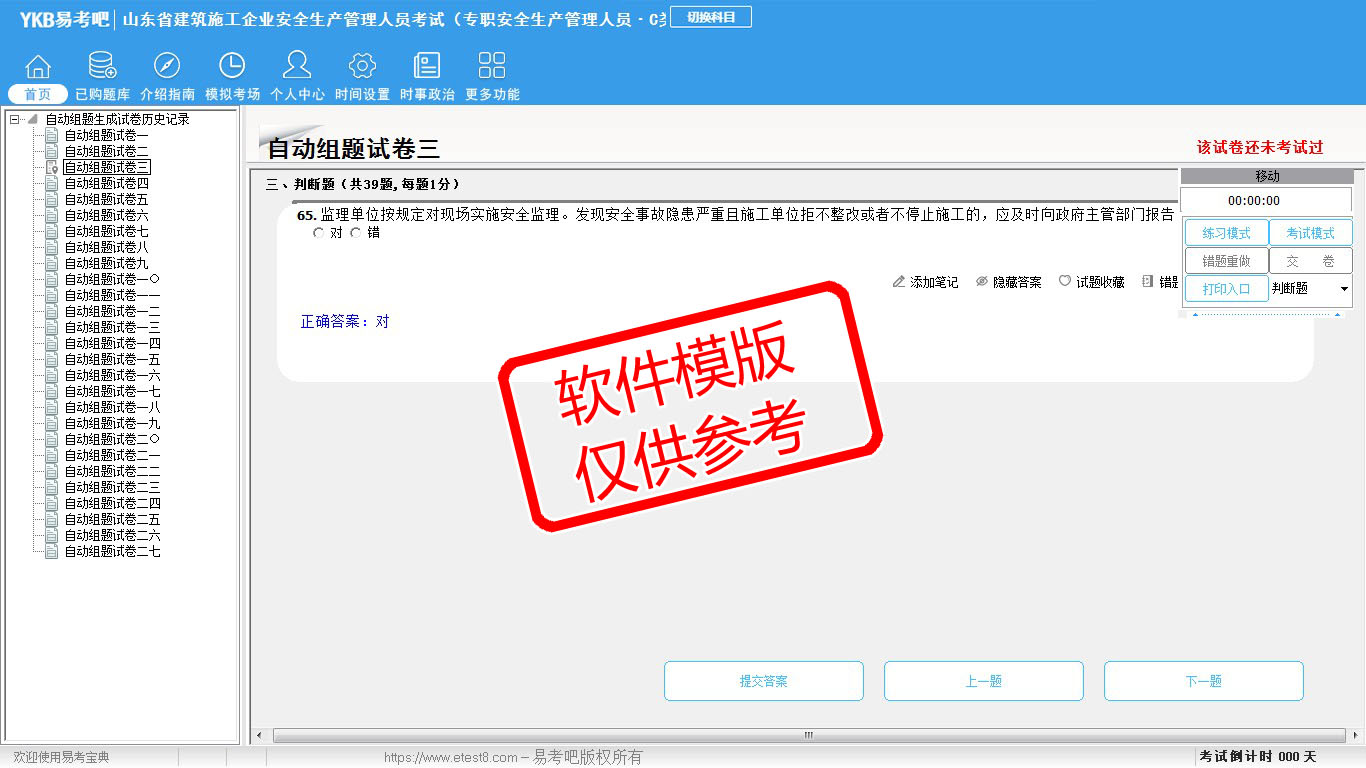
Task: Switch to 练习模式 tab
Action: click(x=1226, y=233)
